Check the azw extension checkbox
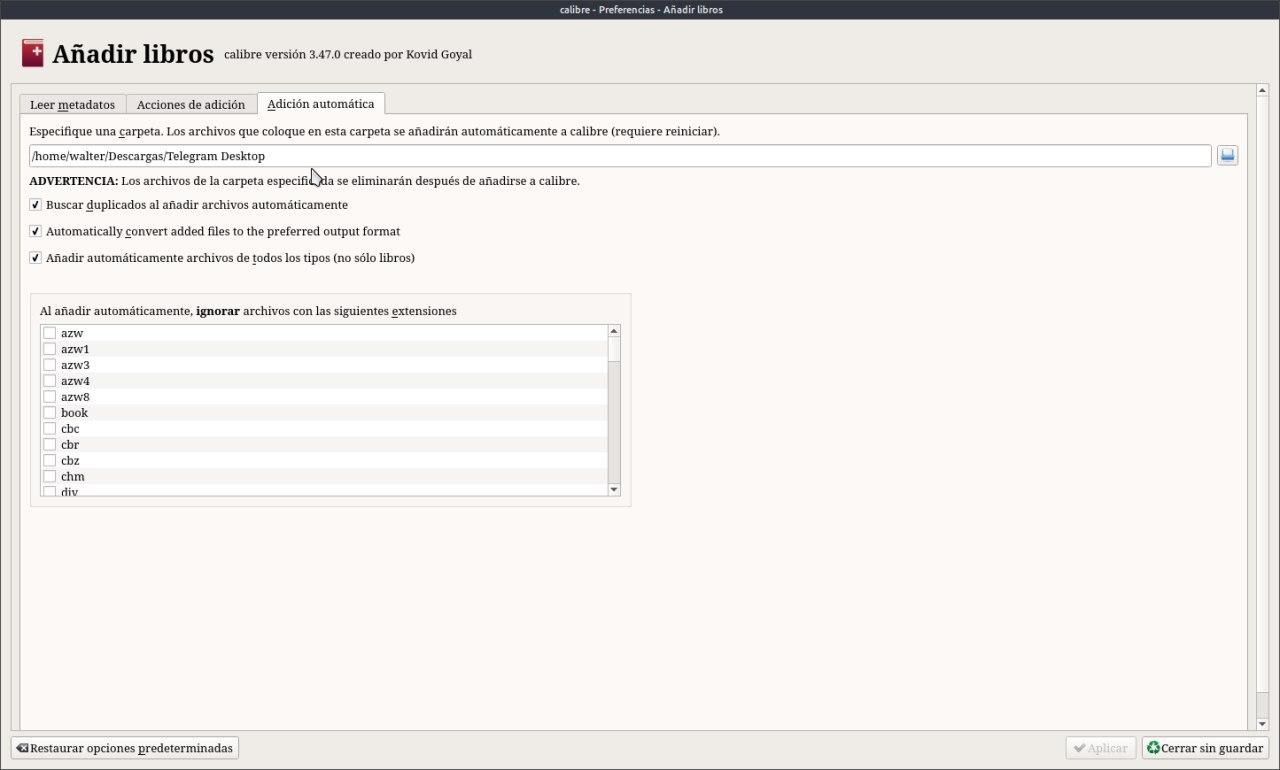The height and width of the screenshot is (770, 1280). [49, 333]
